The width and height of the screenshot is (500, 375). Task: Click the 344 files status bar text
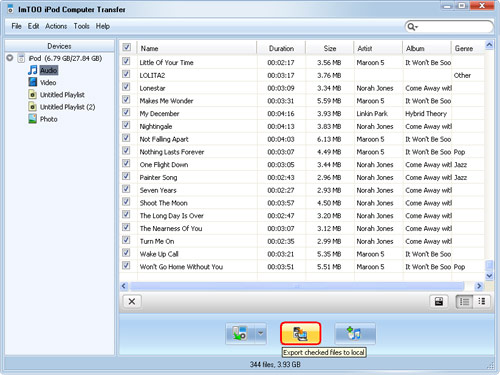pos(275,364)
